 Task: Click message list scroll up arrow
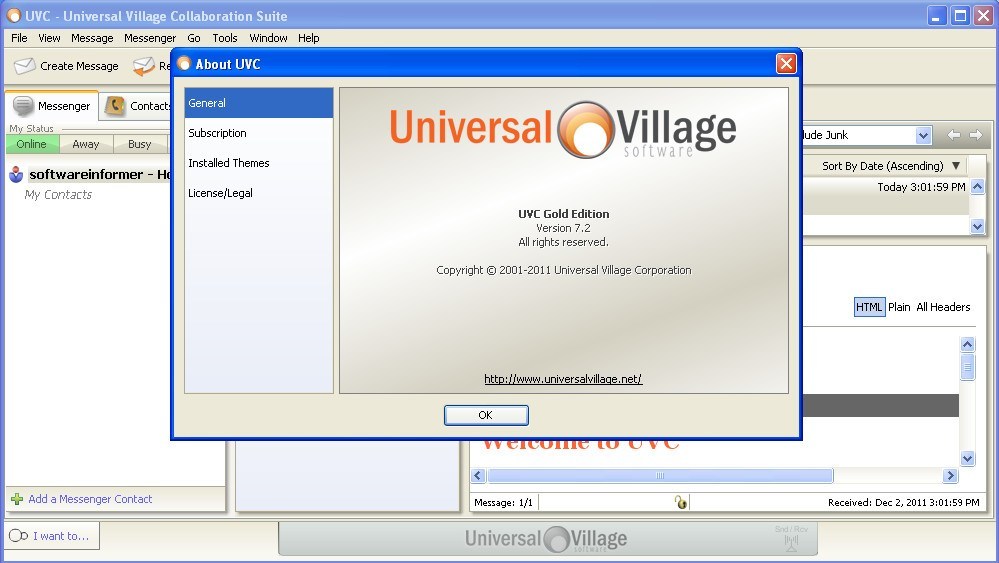pos(977,187)
